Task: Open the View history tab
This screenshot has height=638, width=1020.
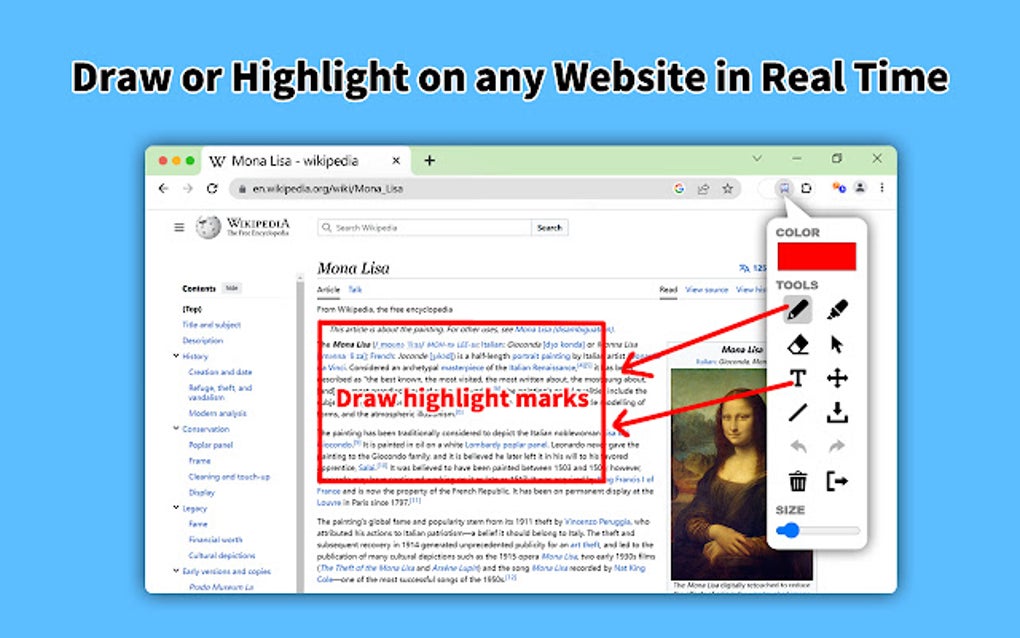Action: click(x=752, y=289)
